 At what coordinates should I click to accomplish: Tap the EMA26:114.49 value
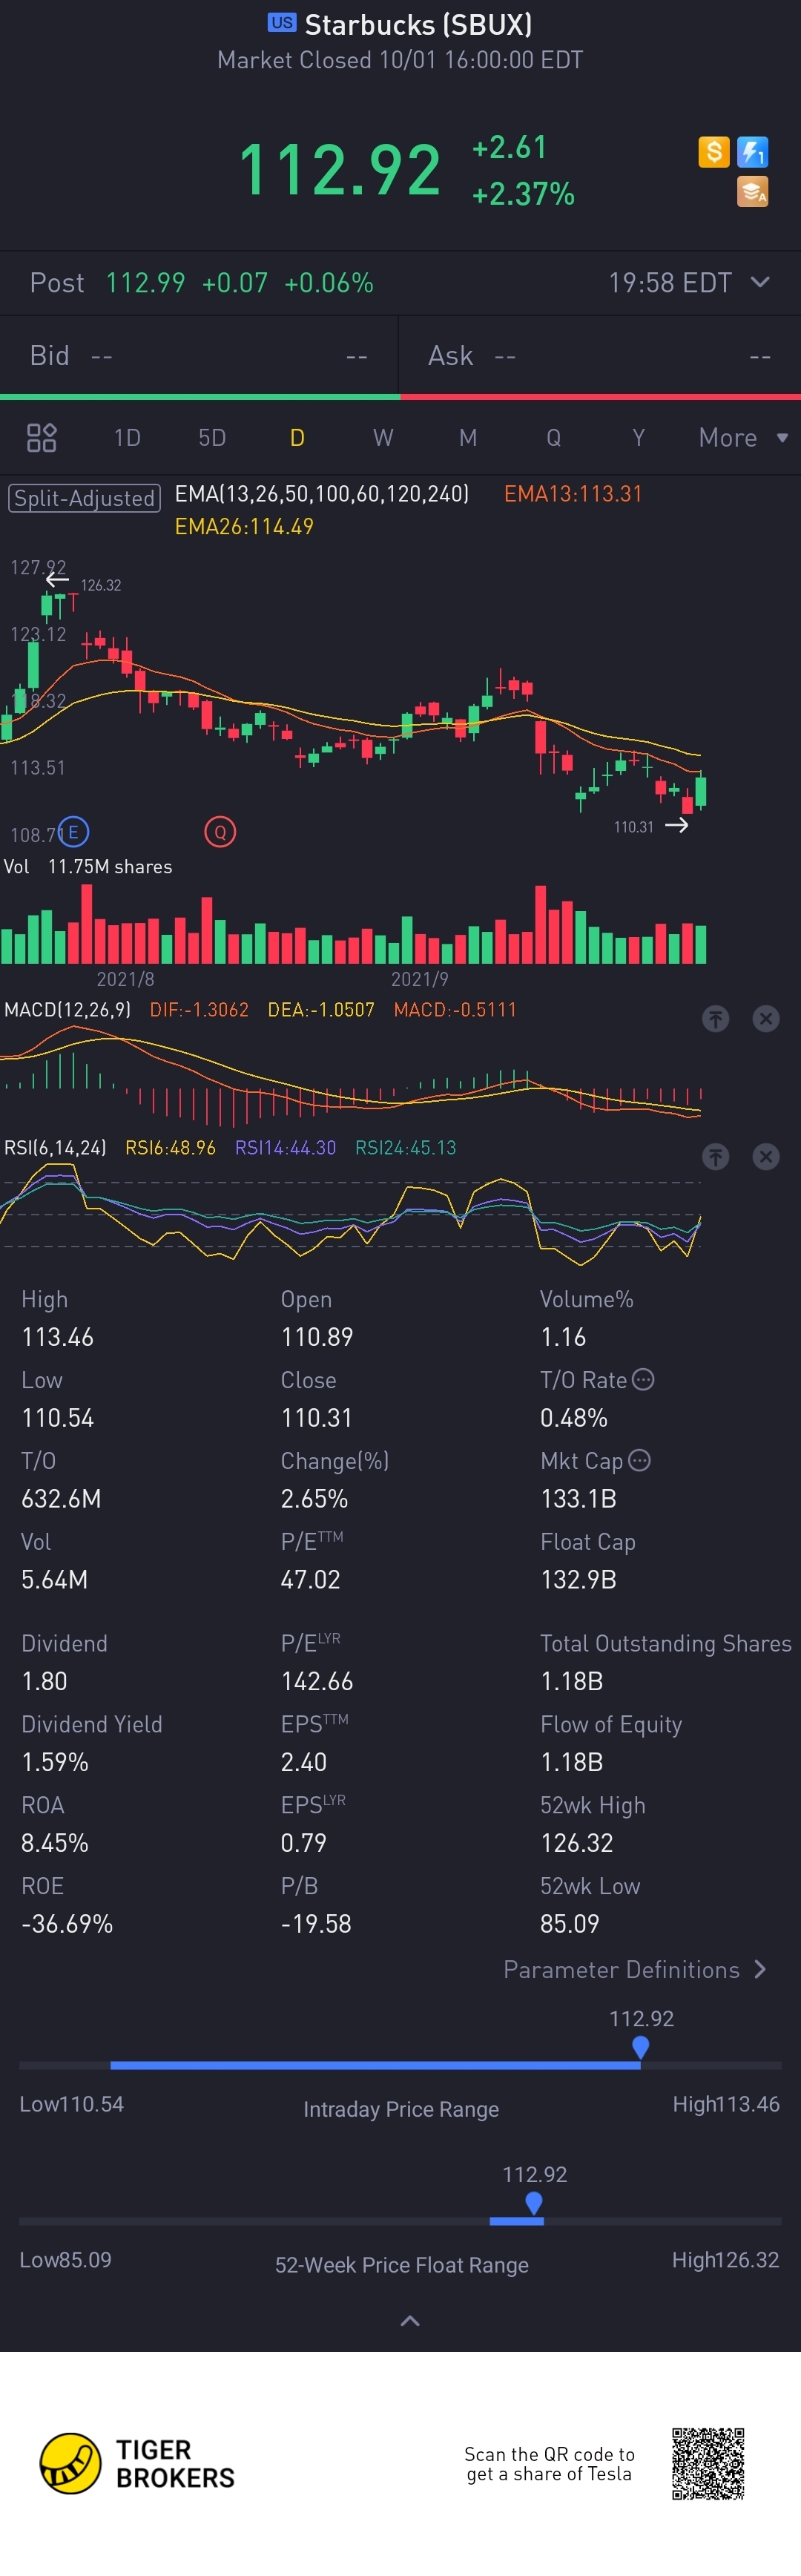pos(244,527)
